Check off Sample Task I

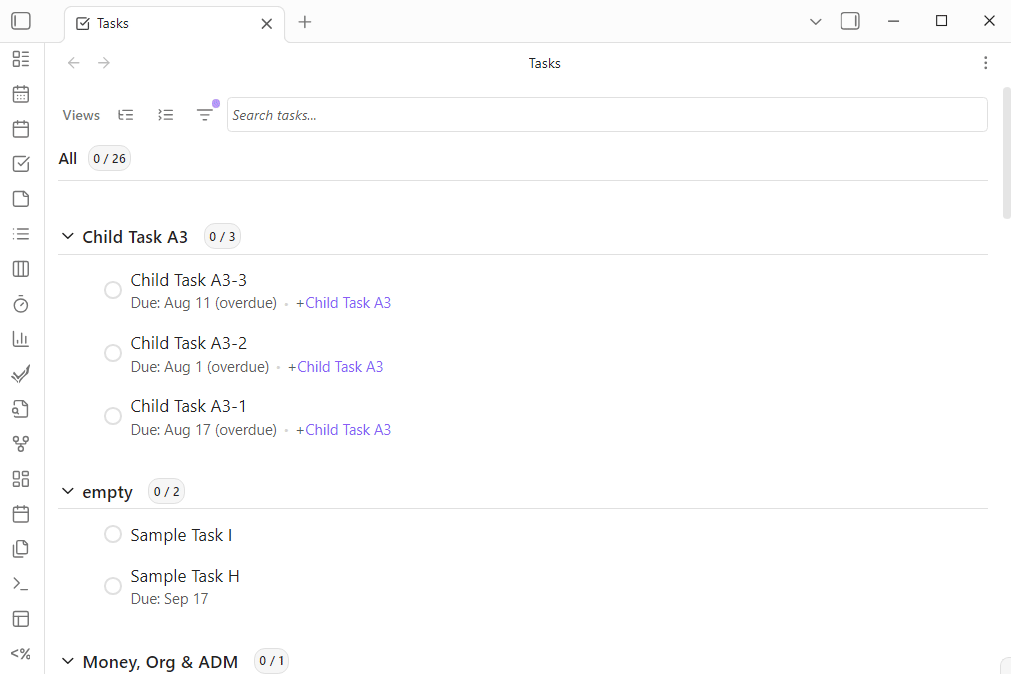point(113,534)
